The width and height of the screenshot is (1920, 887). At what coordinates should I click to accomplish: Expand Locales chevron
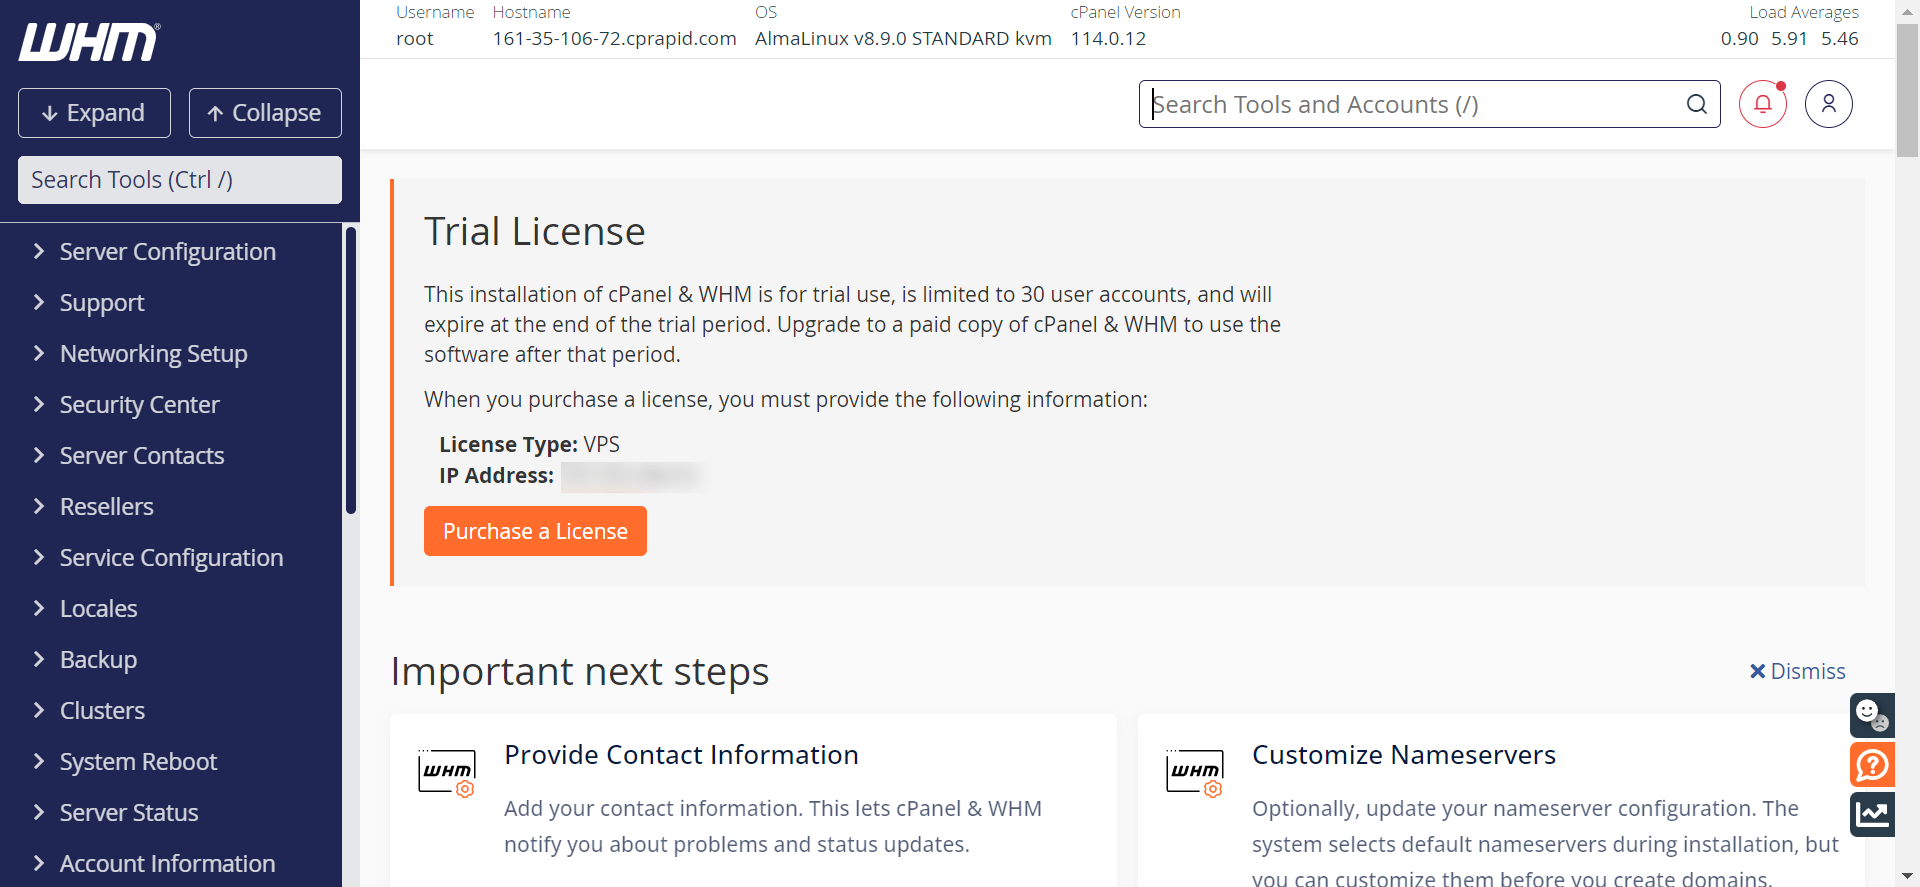pyautogui.click(x=39, y=608)
